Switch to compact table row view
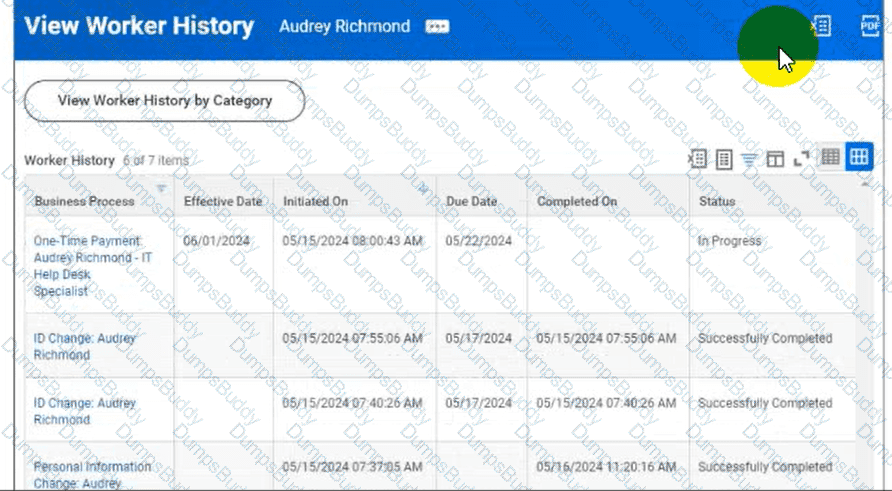This screenshot has height=491, width=892. point(831,156)
